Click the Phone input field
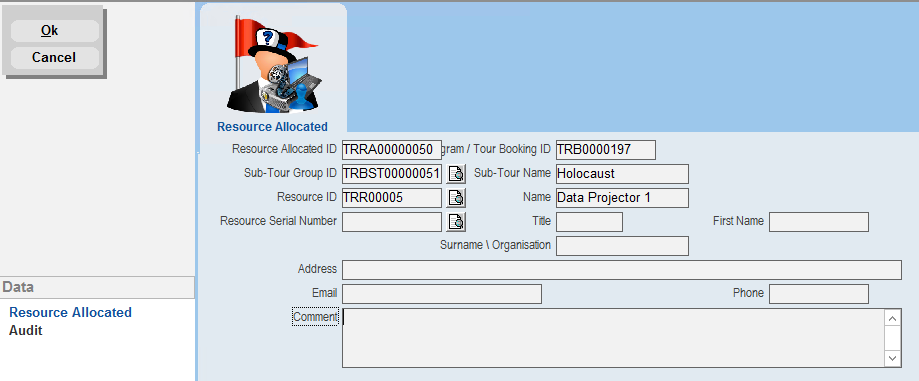 [819, 294]
